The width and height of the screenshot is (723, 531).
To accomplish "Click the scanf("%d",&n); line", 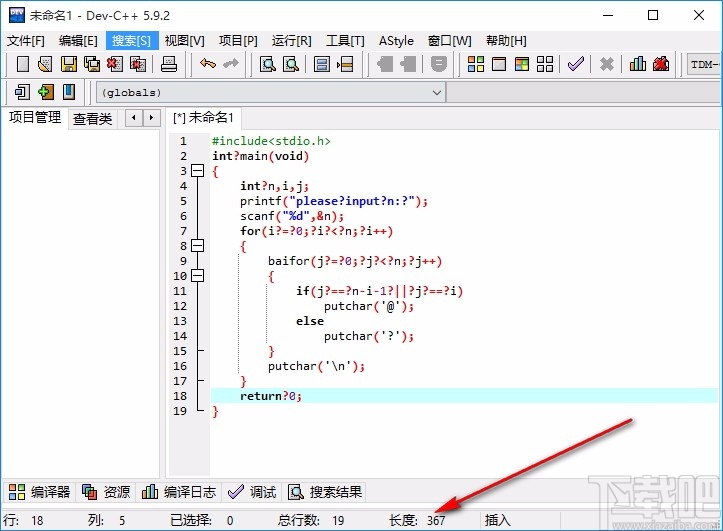I will coord(292,216).
